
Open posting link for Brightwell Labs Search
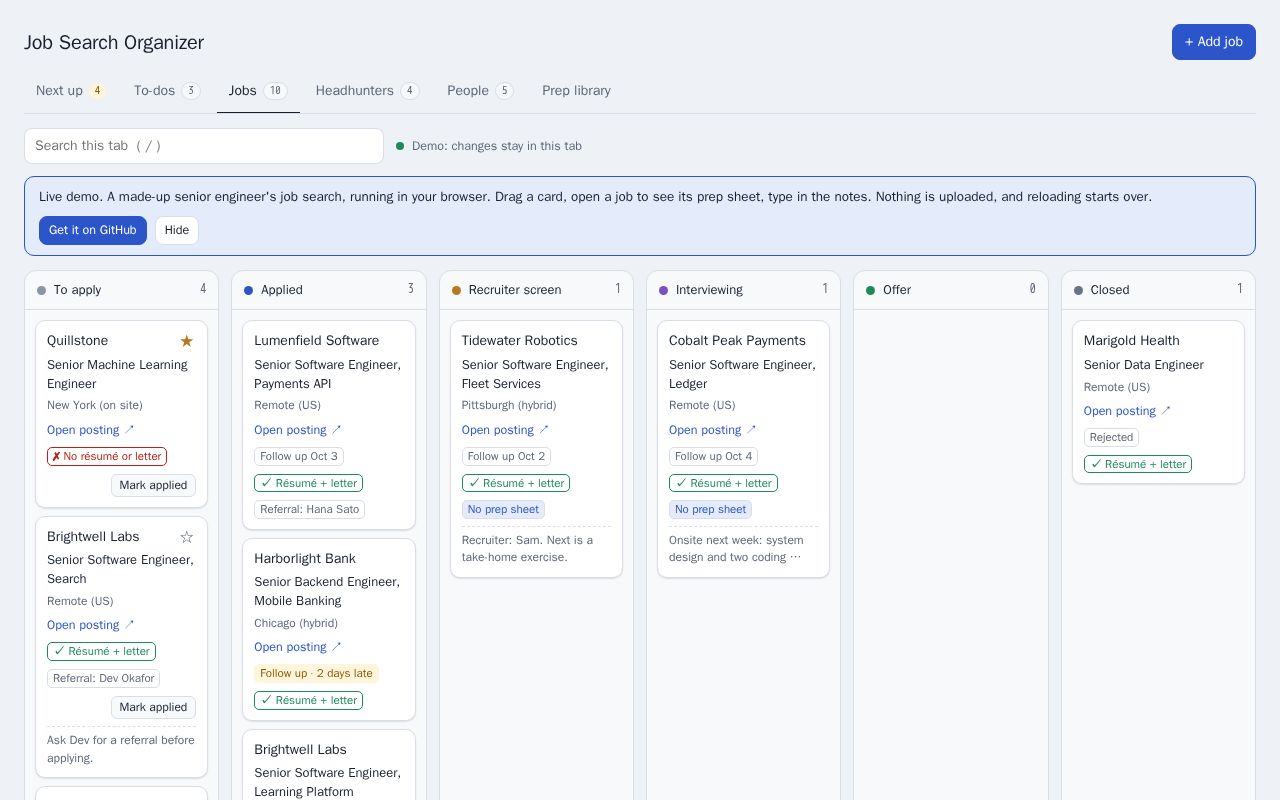click(x=91, y=625)
